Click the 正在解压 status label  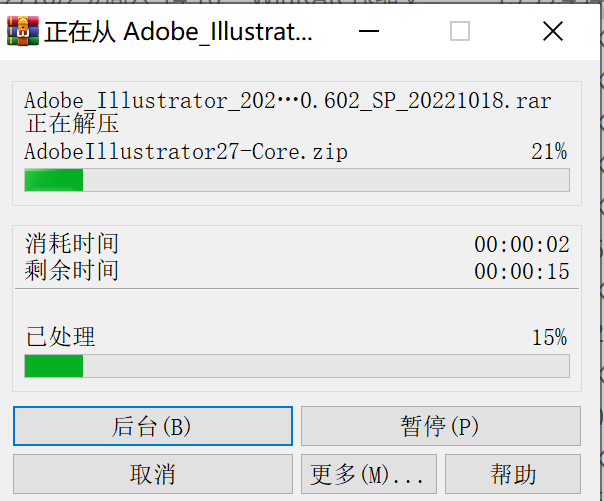[72, 123]
